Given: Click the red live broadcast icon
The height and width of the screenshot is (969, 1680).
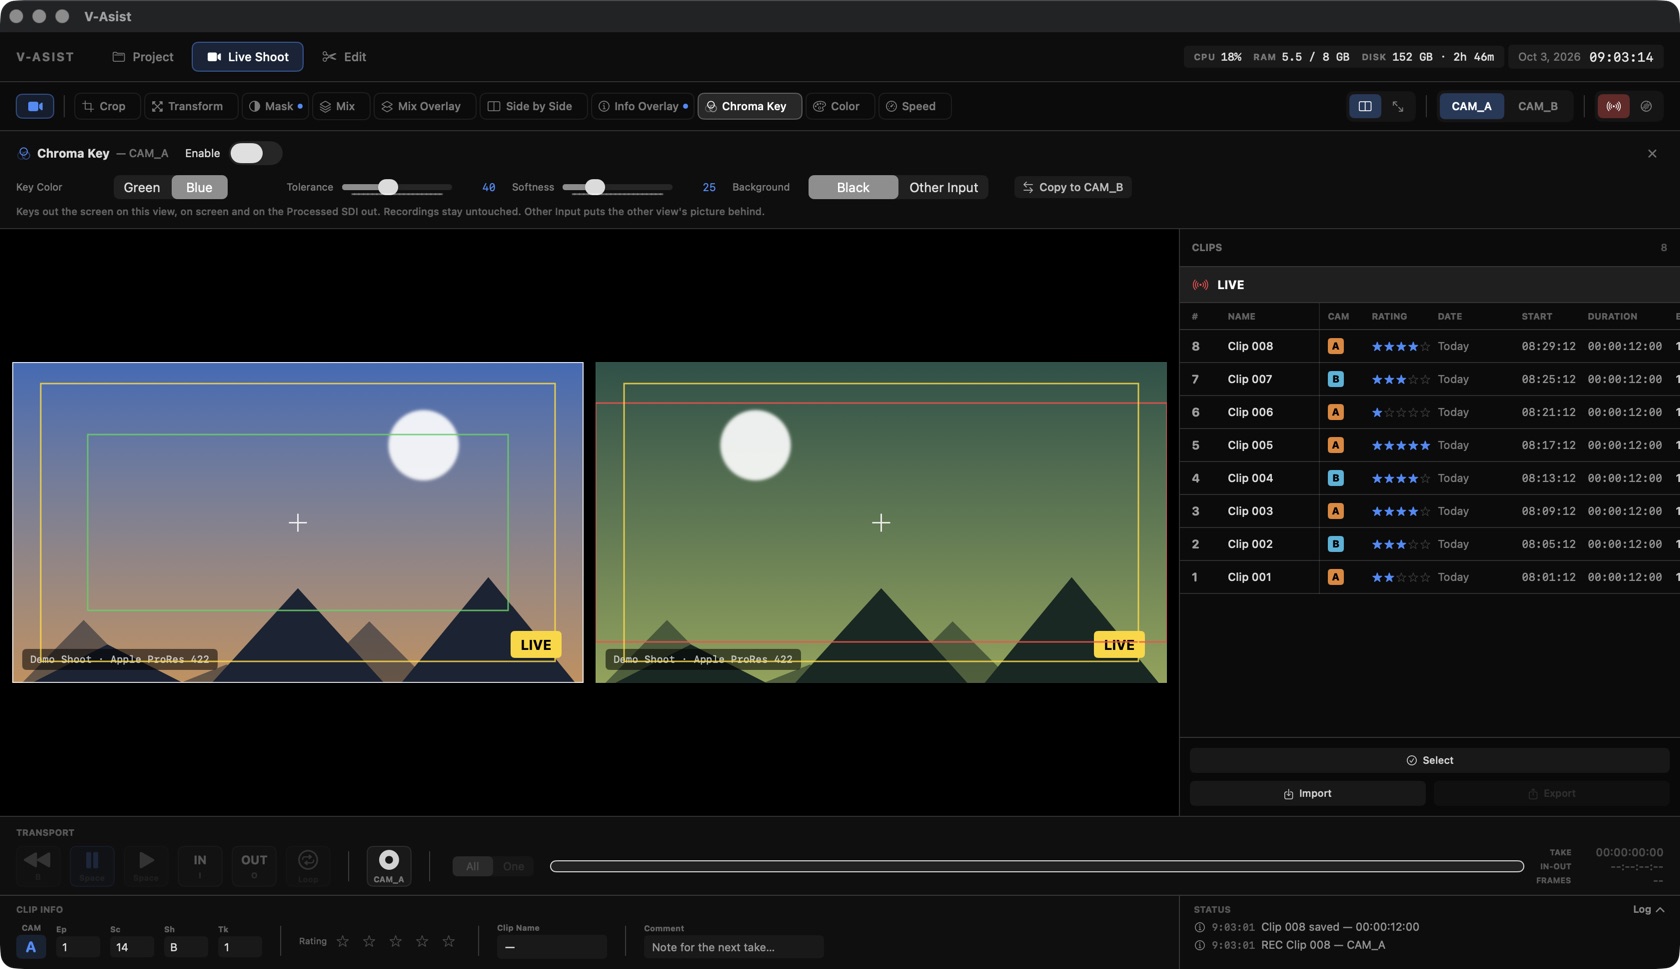Looking at the screenshot, I should pyautogui.click(x=1613, y=106).
